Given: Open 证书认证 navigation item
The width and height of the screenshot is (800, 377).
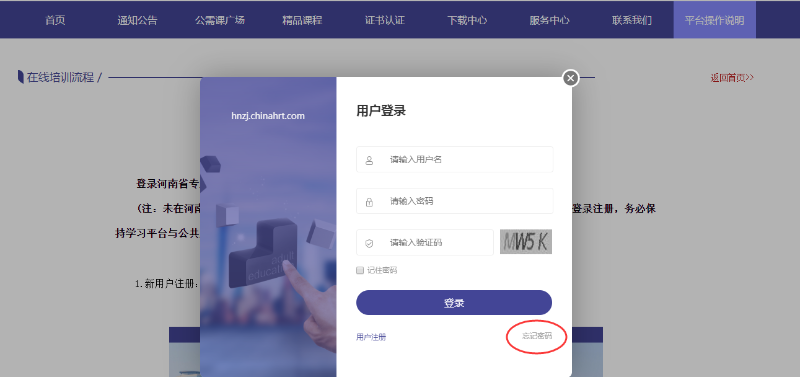Looking at the screenshot, I should click(x=385, y=20).
